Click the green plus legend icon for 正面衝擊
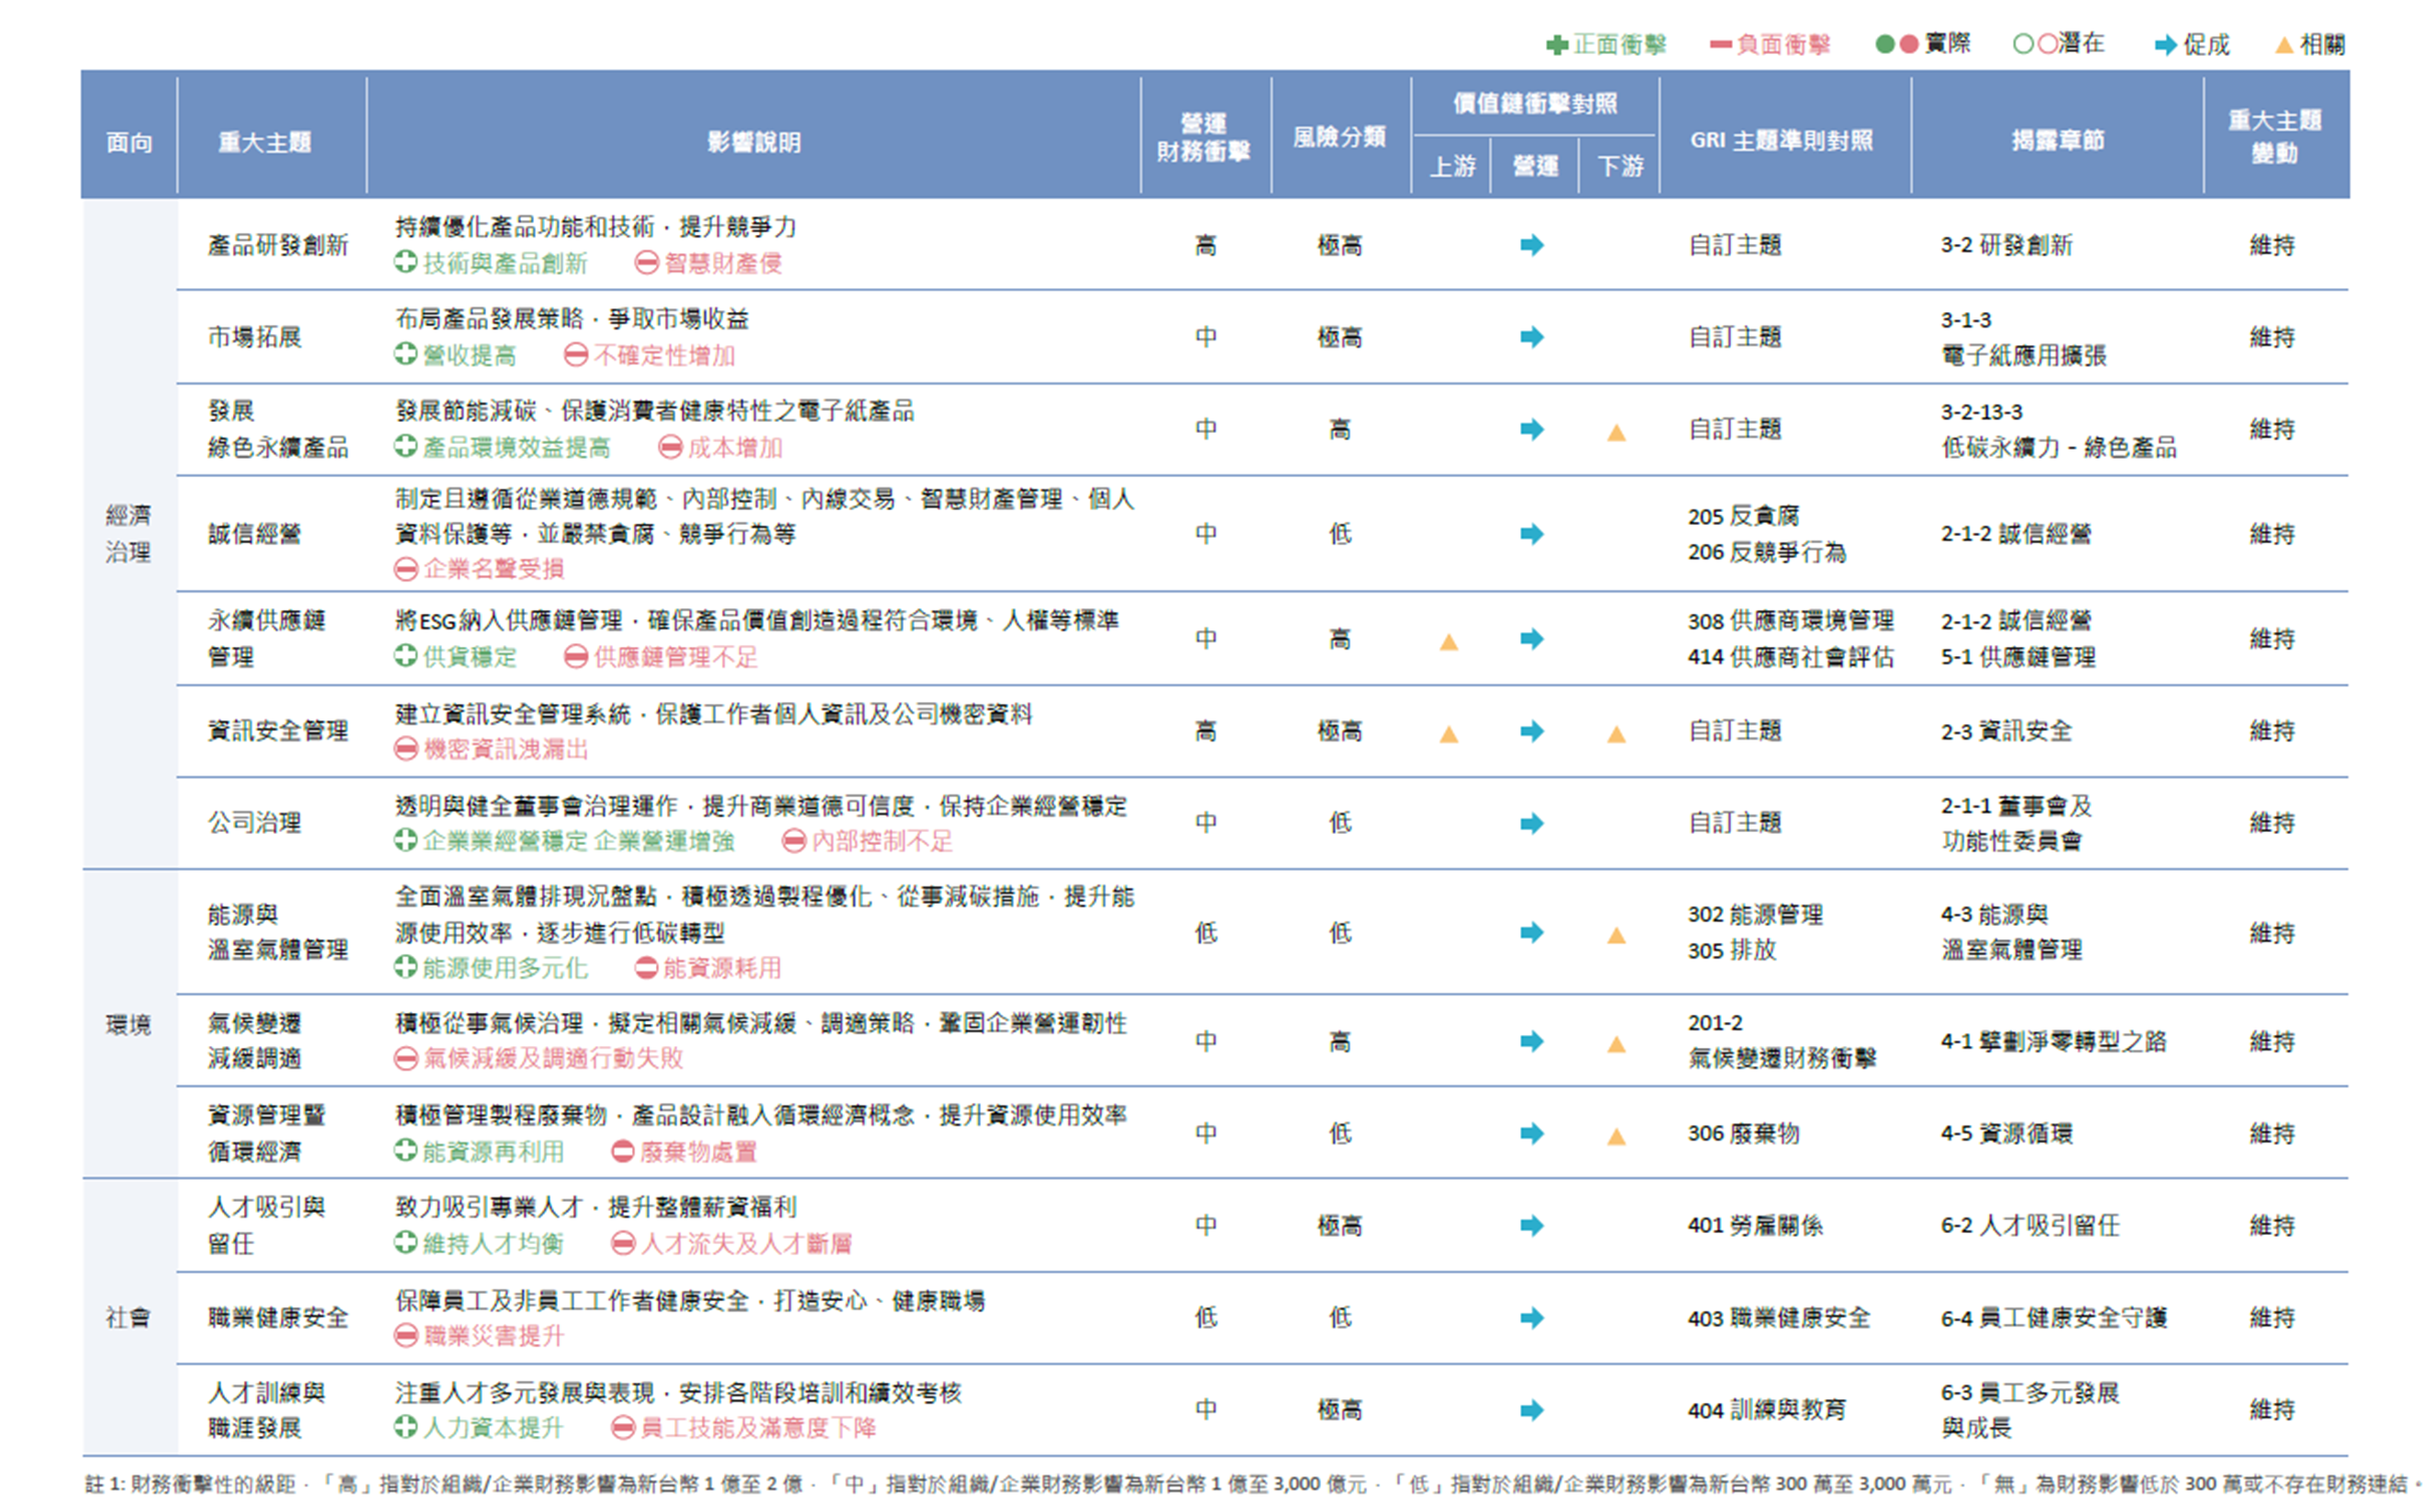The width and height of the screenshot is (2433, 1512). pos(1556,45)
